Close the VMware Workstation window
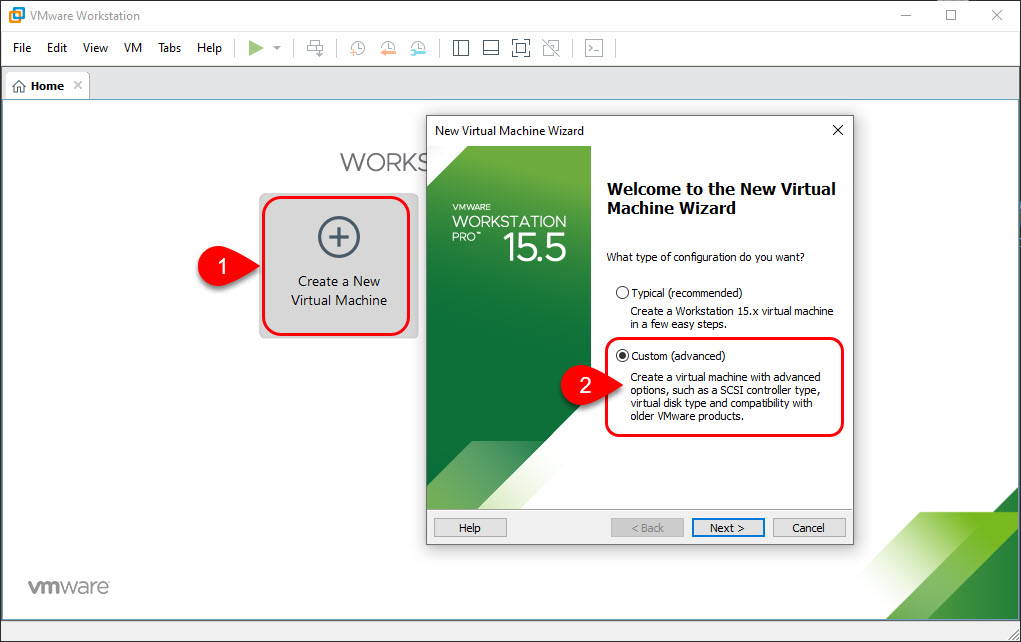This screenshot has width=1021, height=642. [997, 15]
